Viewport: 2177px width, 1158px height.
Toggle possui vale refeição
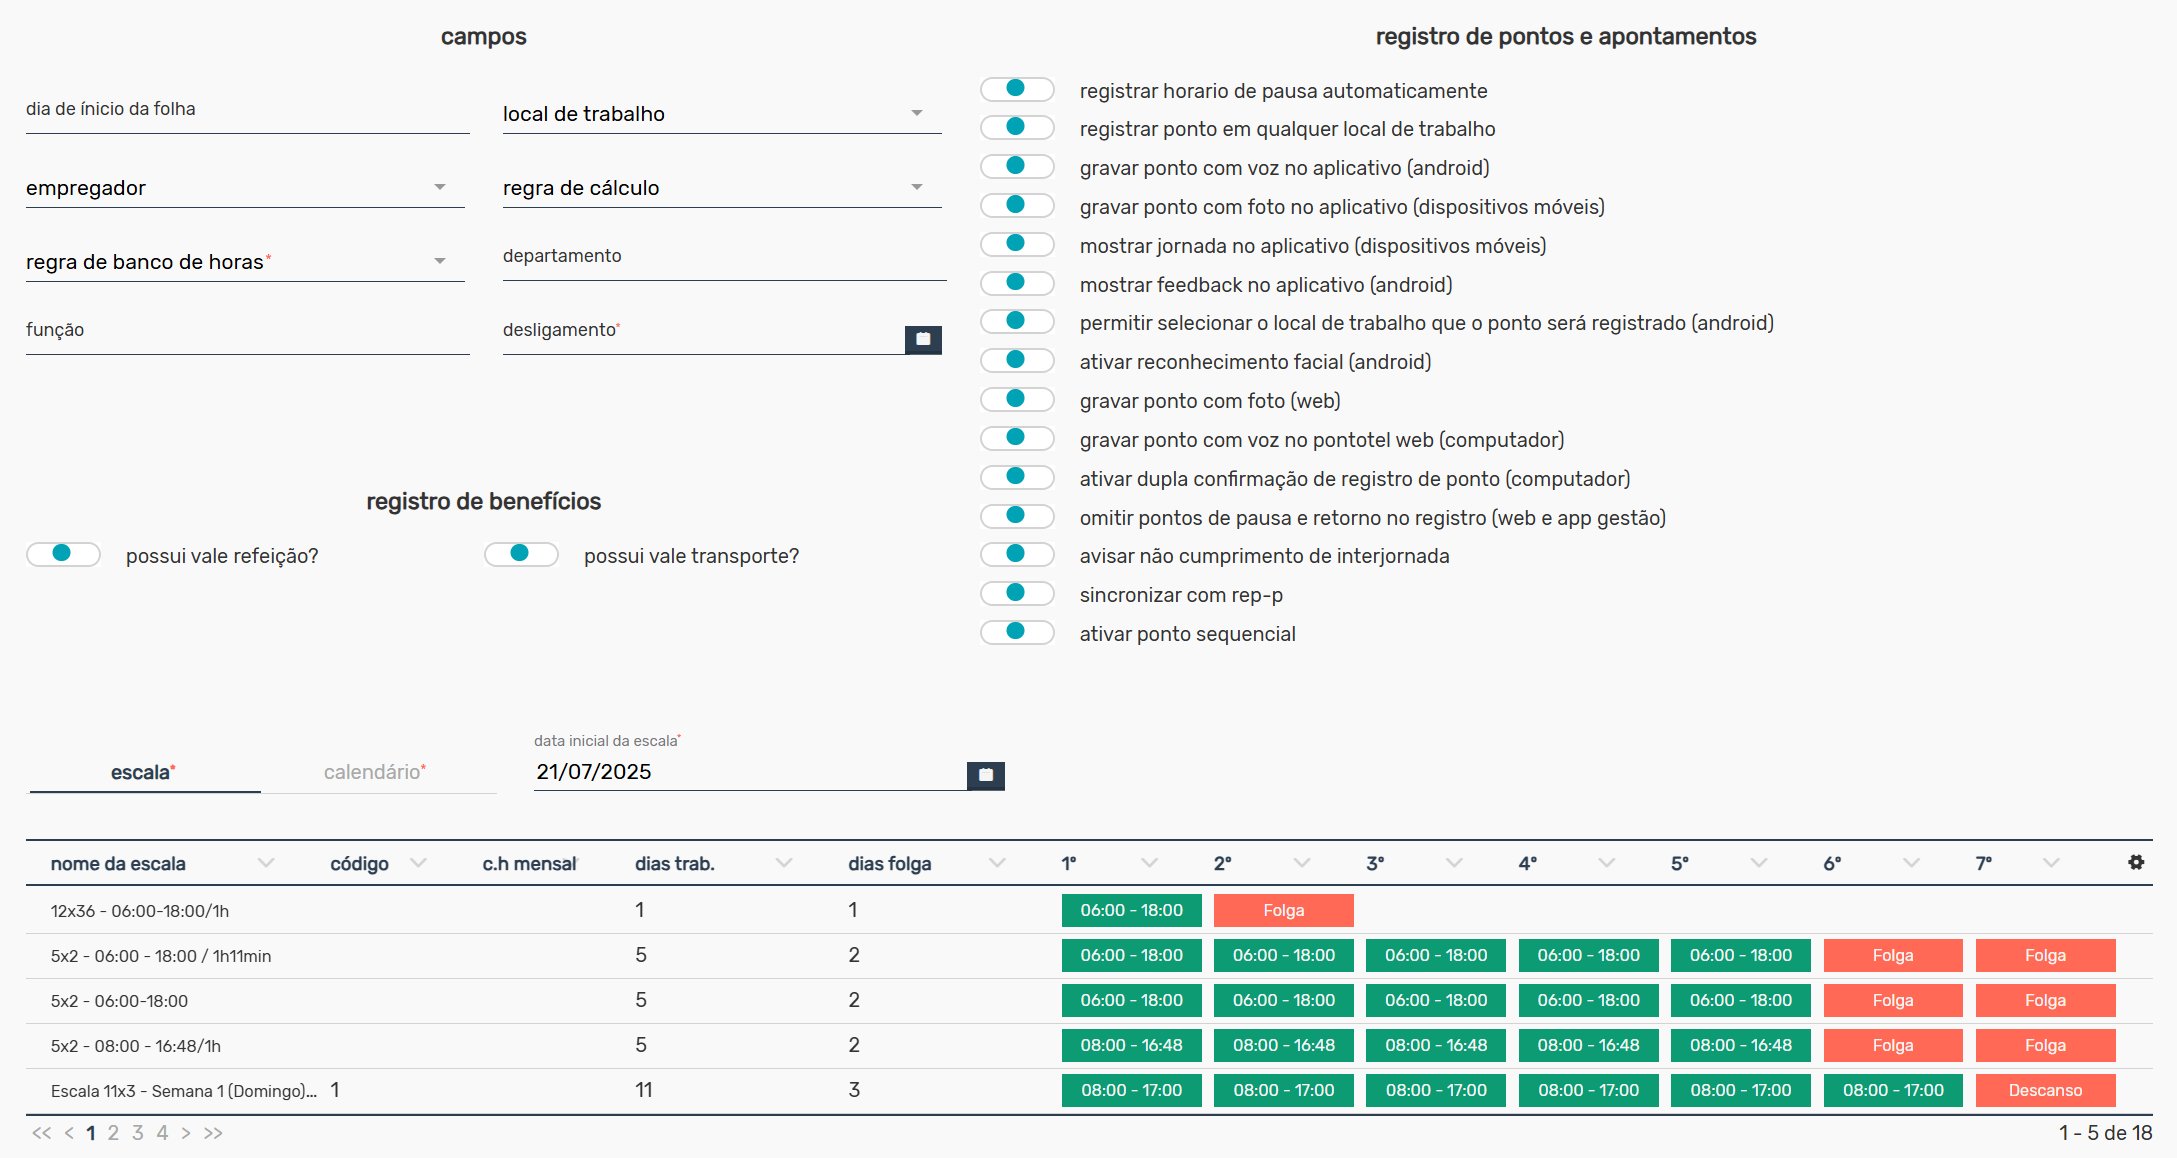63,555
